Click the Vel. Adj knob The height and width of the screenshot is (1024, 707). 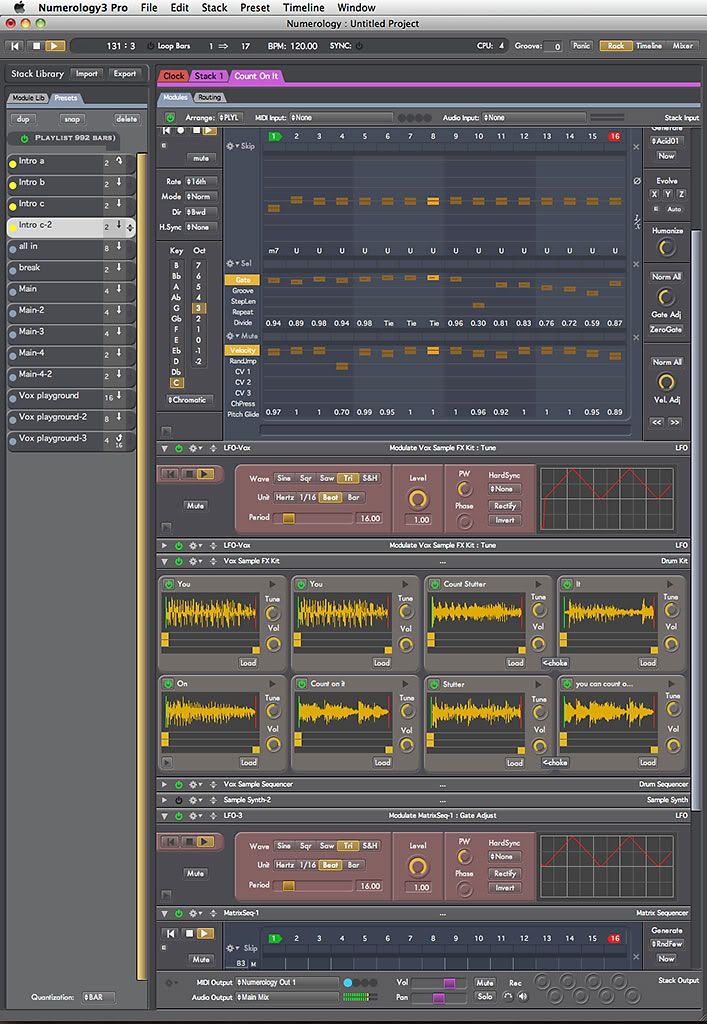coord(666,382)
